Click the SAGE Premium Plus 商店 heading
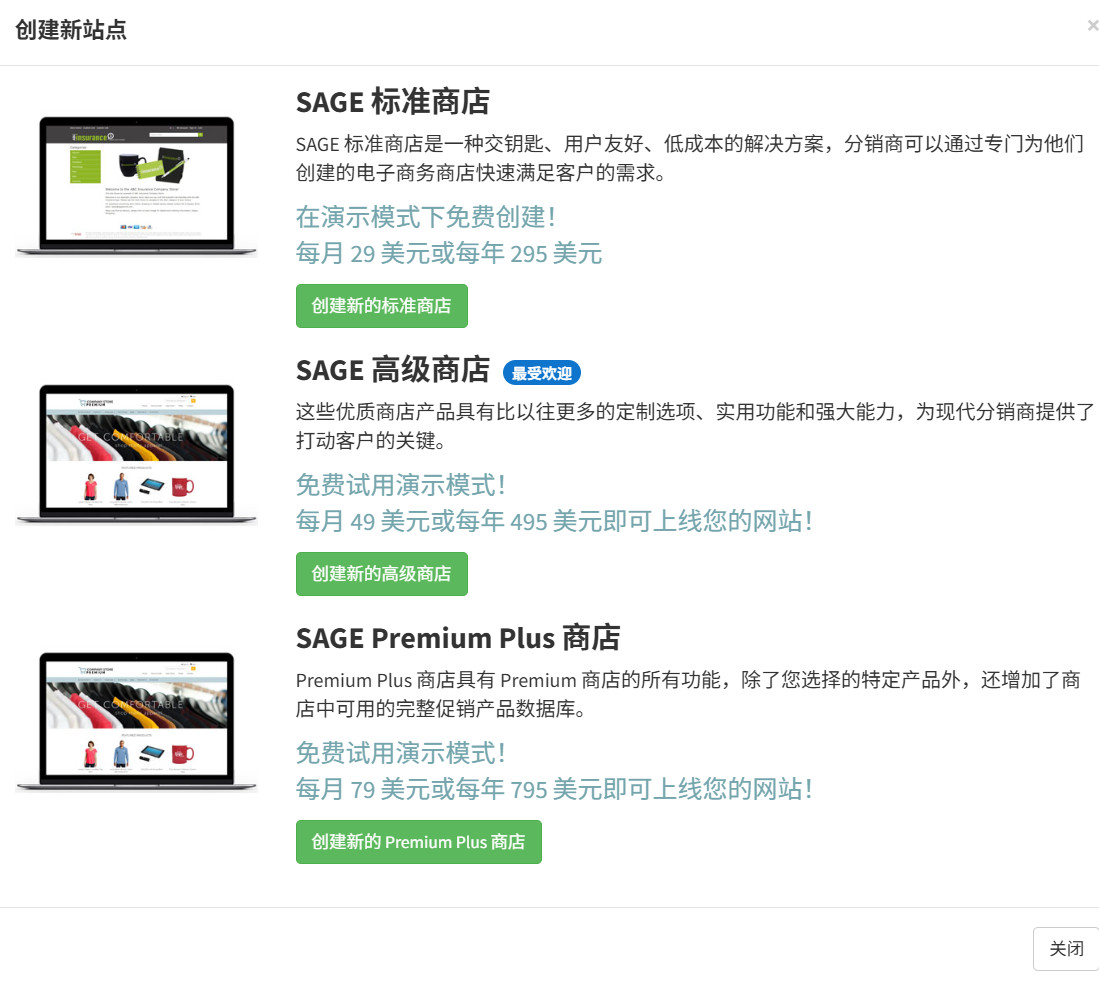Image resolution: width=1099 pixels, height=983 pixels. (x=457, y=638)
